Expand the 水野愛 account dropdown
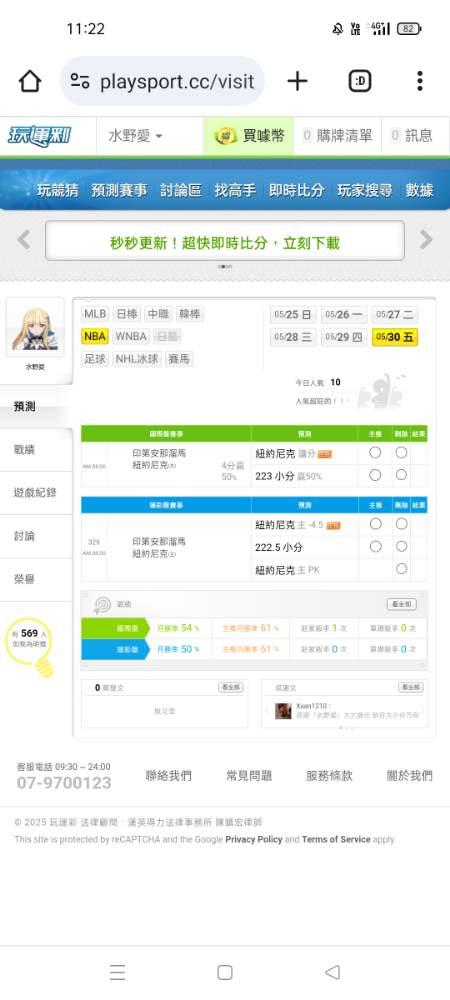Image resolution: width=450 pixels, height=1000 pixels. click(x=135, y=136)
